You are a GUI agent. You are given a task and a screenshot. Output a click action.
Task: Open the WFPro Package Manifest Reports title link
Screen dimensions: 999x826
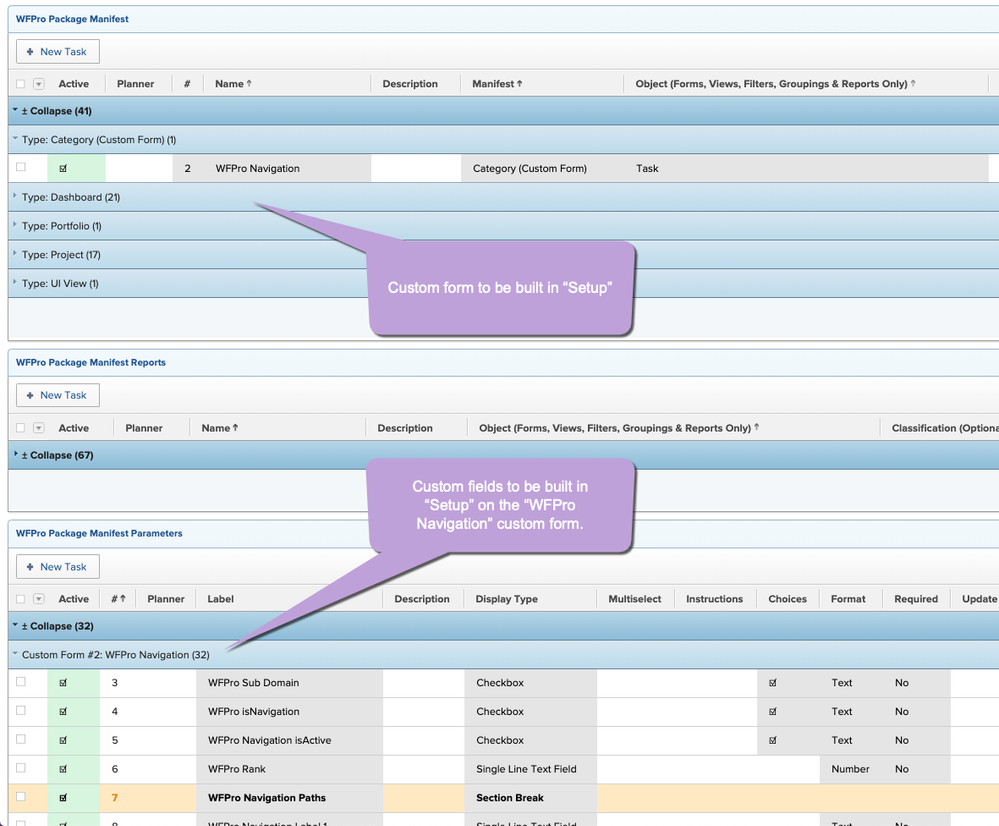pyautogui.click(x=90, y=362)
